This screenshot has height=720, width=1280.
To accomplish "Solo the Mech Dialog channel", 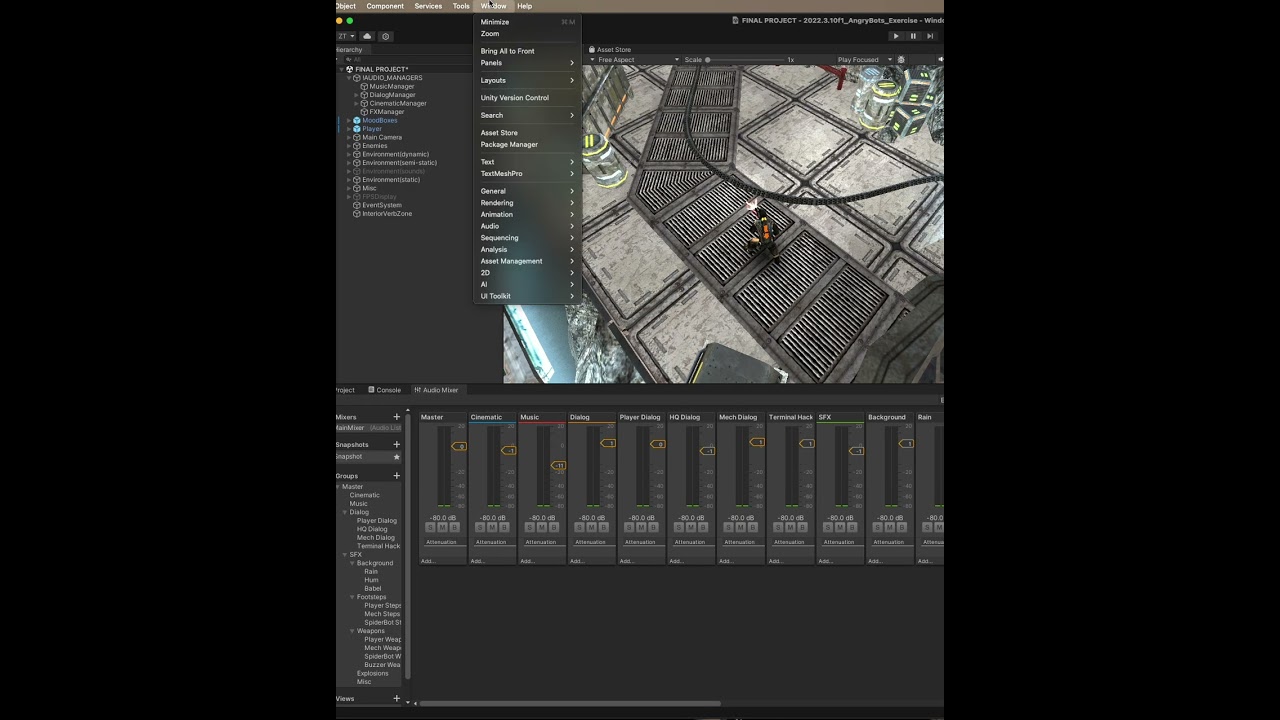I will (x=728, y=527).
